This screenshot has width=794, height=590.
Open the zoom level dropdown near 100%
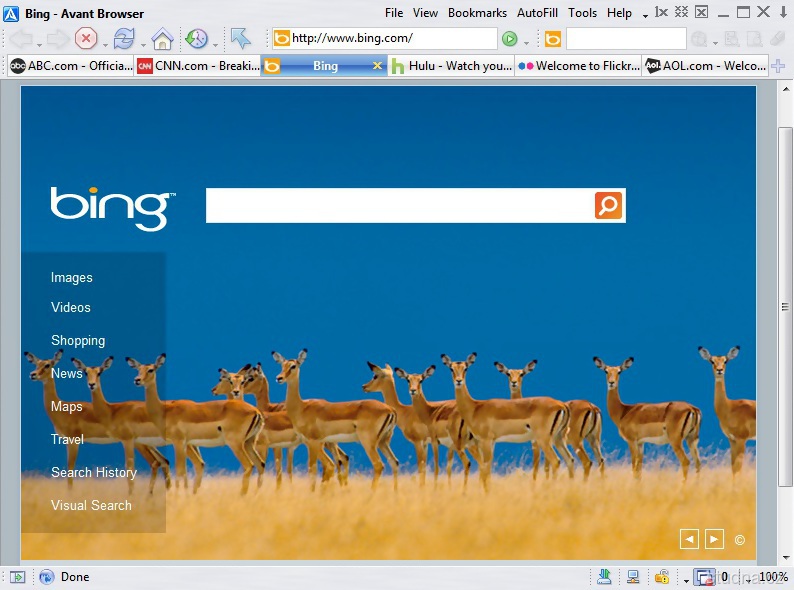[749, 581]
